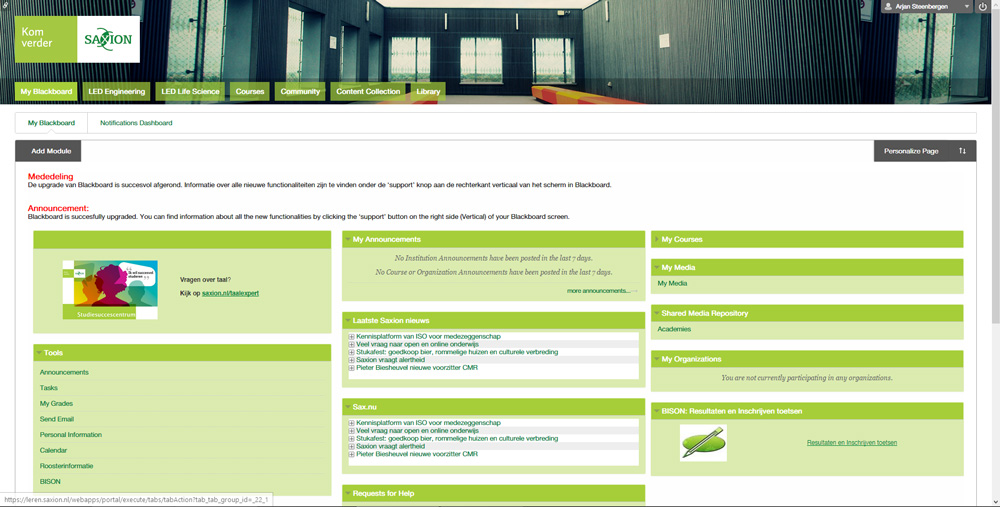Click the user avatar icon beside Arjan Steenbergen
This screenshot has width=1000, height=507.
[x=888, y=6]
